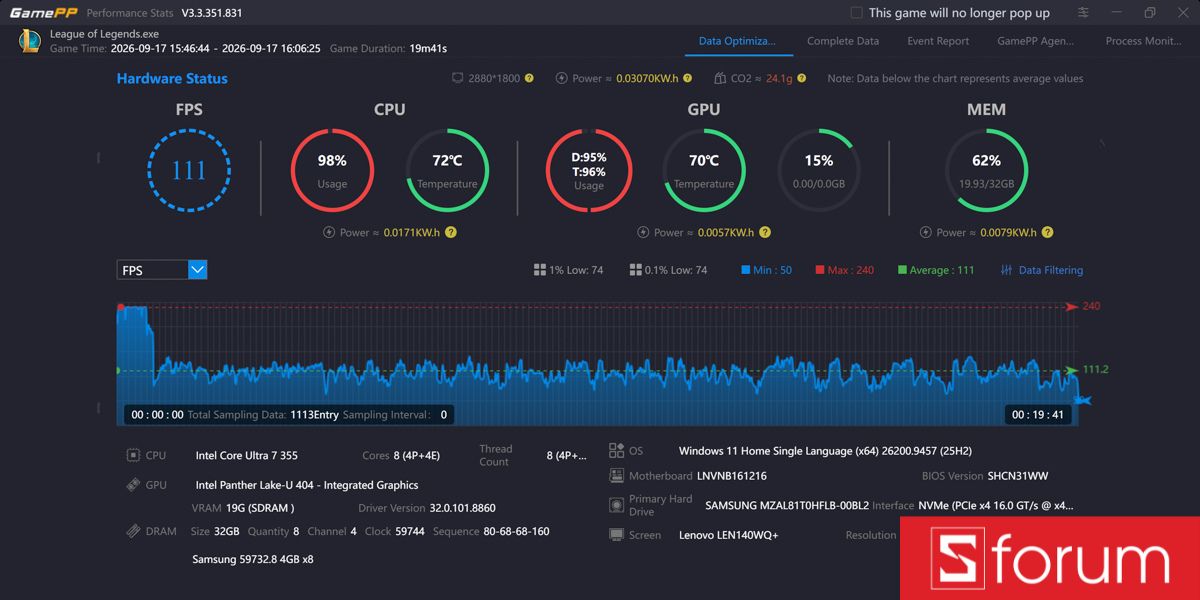
Task: Click the CPU chip icon in specs
Action: 133,455
